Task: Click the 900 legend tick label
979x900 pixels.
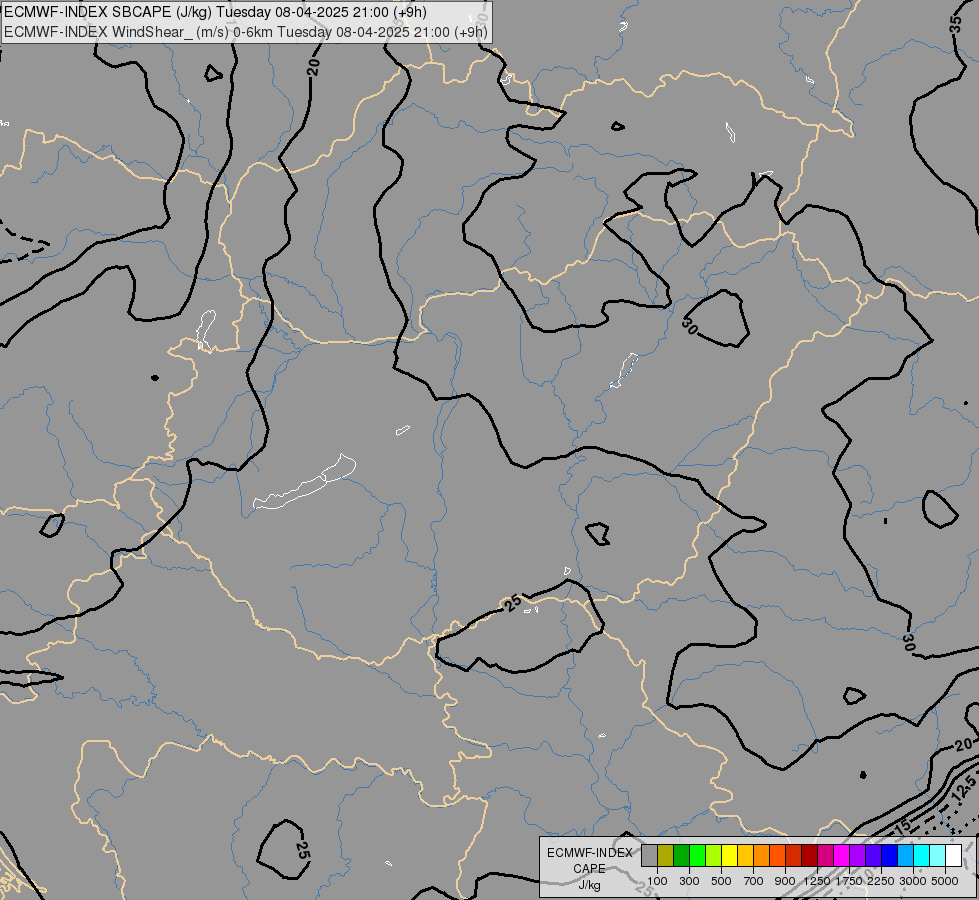Action: pyautogui.click(x=785, y=881)
